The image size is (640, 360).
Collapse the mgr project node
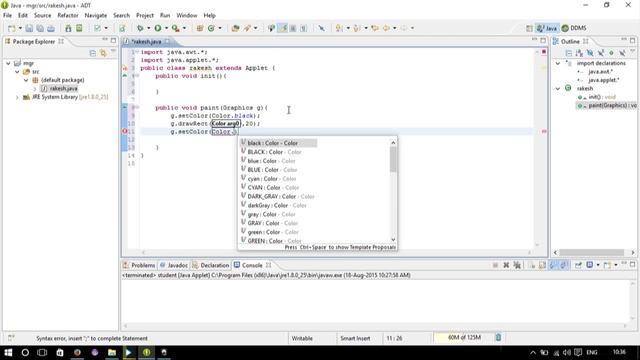tap(8, 63)
